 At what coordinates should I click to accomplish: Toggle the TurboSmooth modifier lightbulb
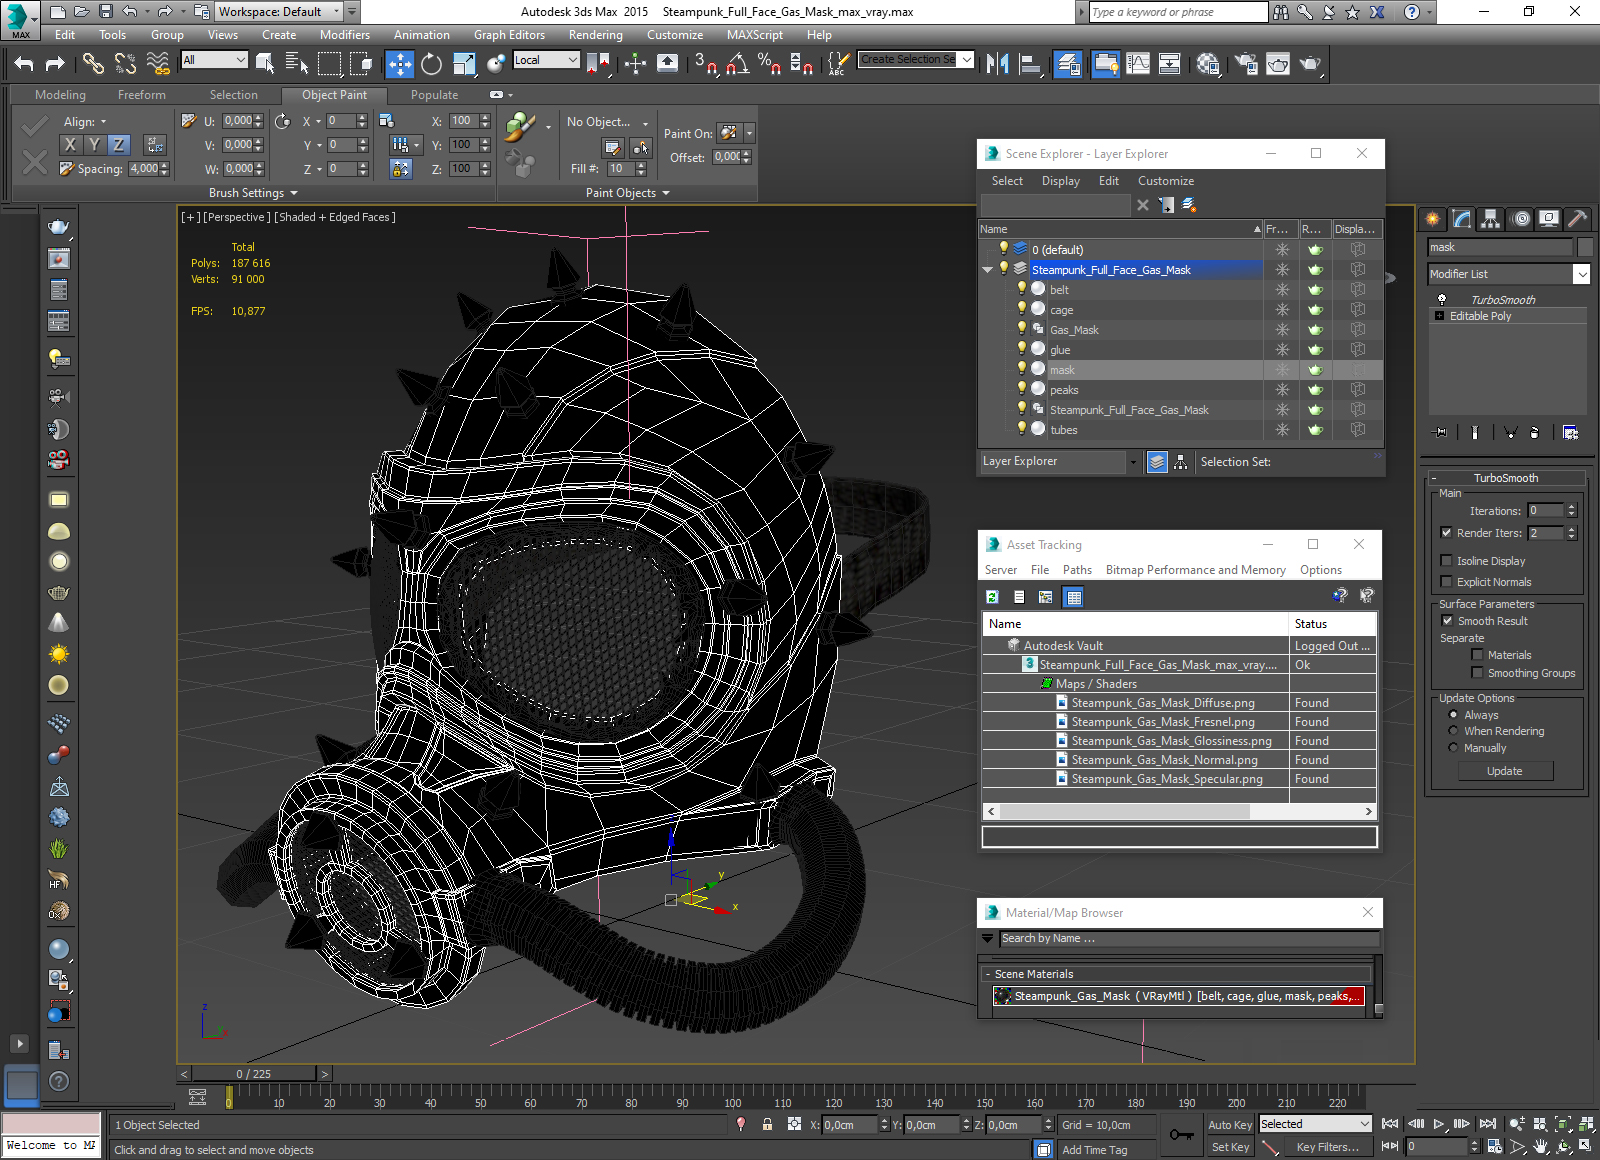[x=1442, y=299]
